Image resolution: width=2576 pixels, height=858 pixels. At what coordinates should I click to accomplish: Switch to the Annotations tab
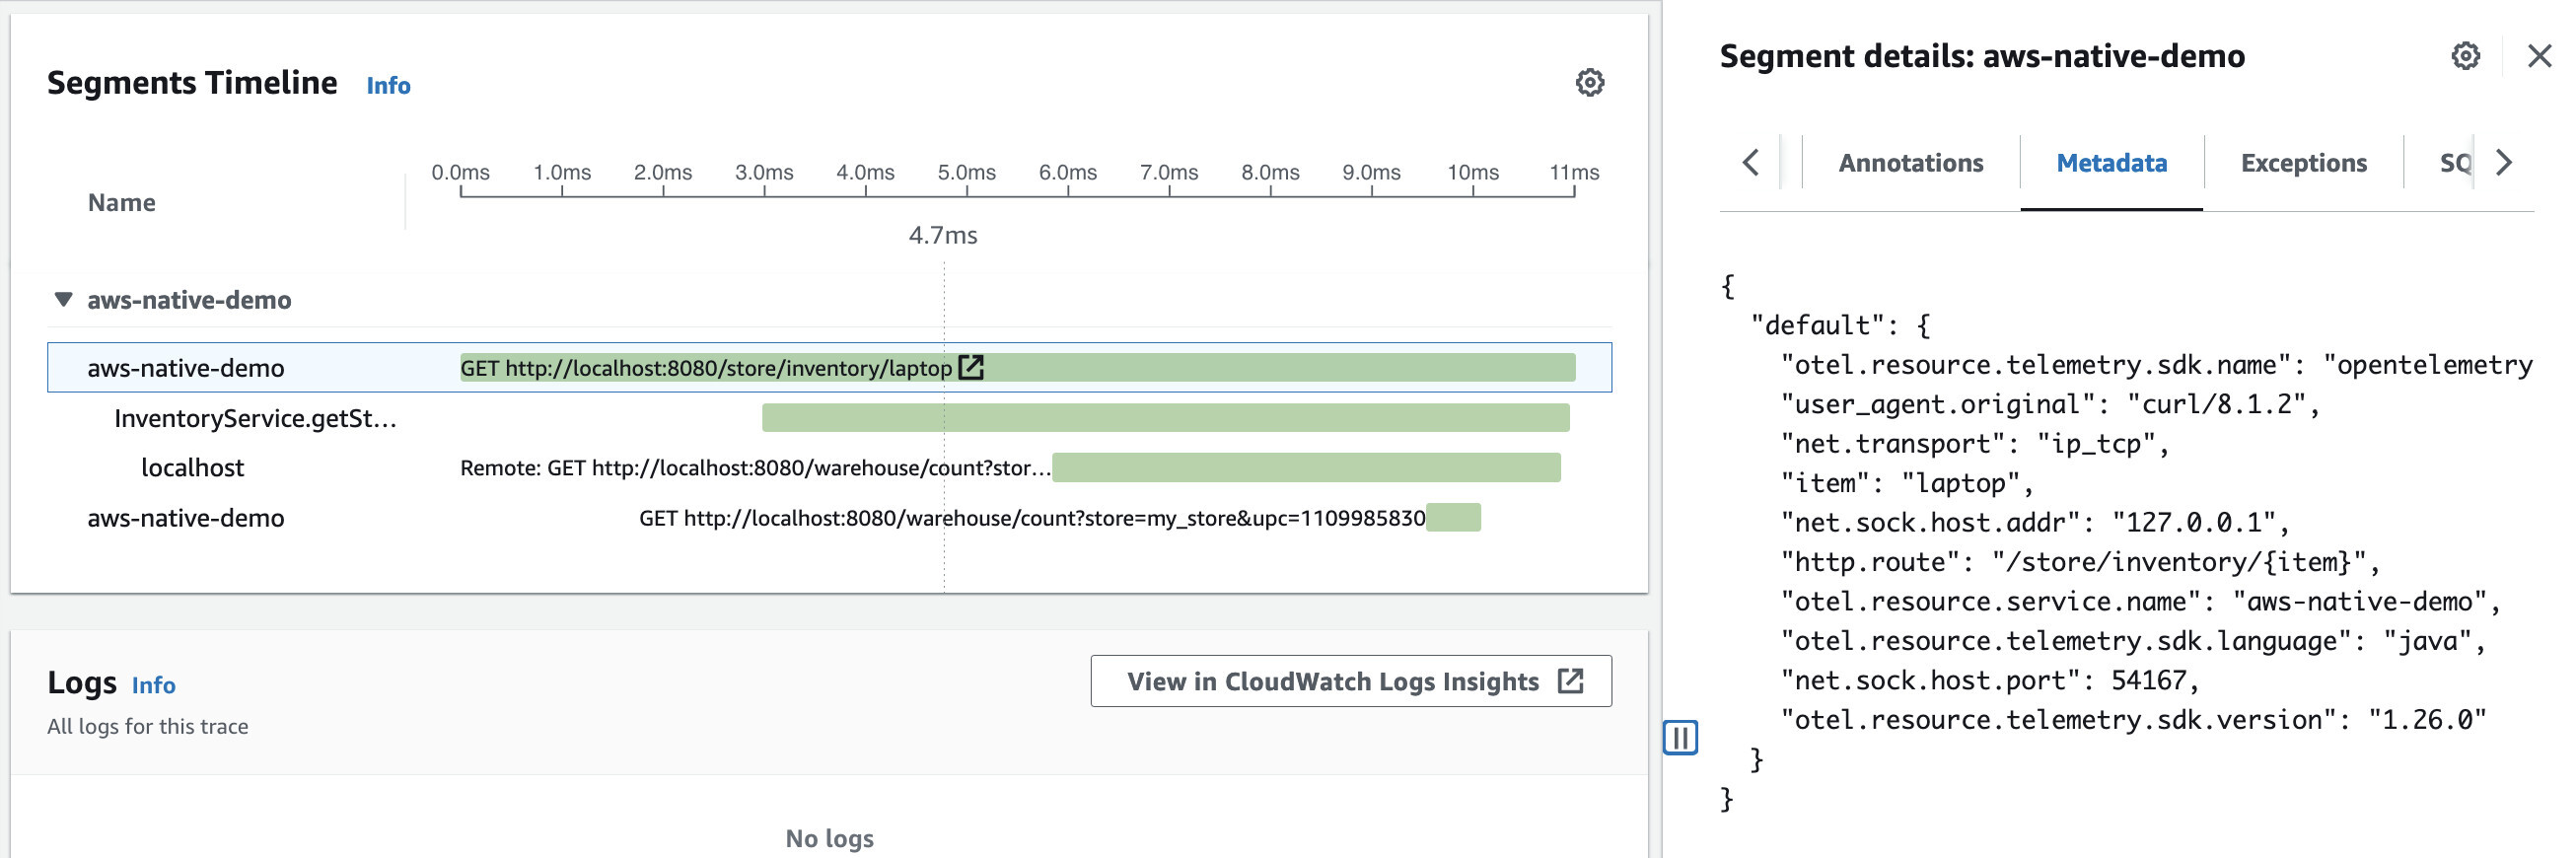pos(1910,163)
